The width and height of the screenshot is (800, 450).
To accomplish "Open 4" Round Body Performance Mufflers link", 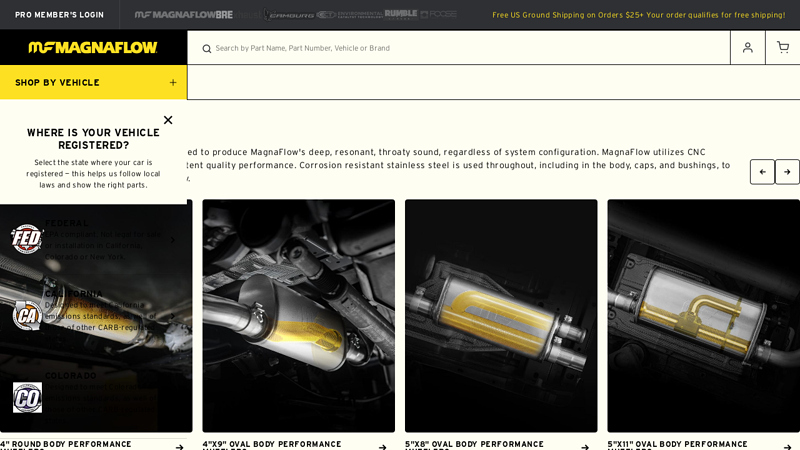I will (x=66, y=445).
